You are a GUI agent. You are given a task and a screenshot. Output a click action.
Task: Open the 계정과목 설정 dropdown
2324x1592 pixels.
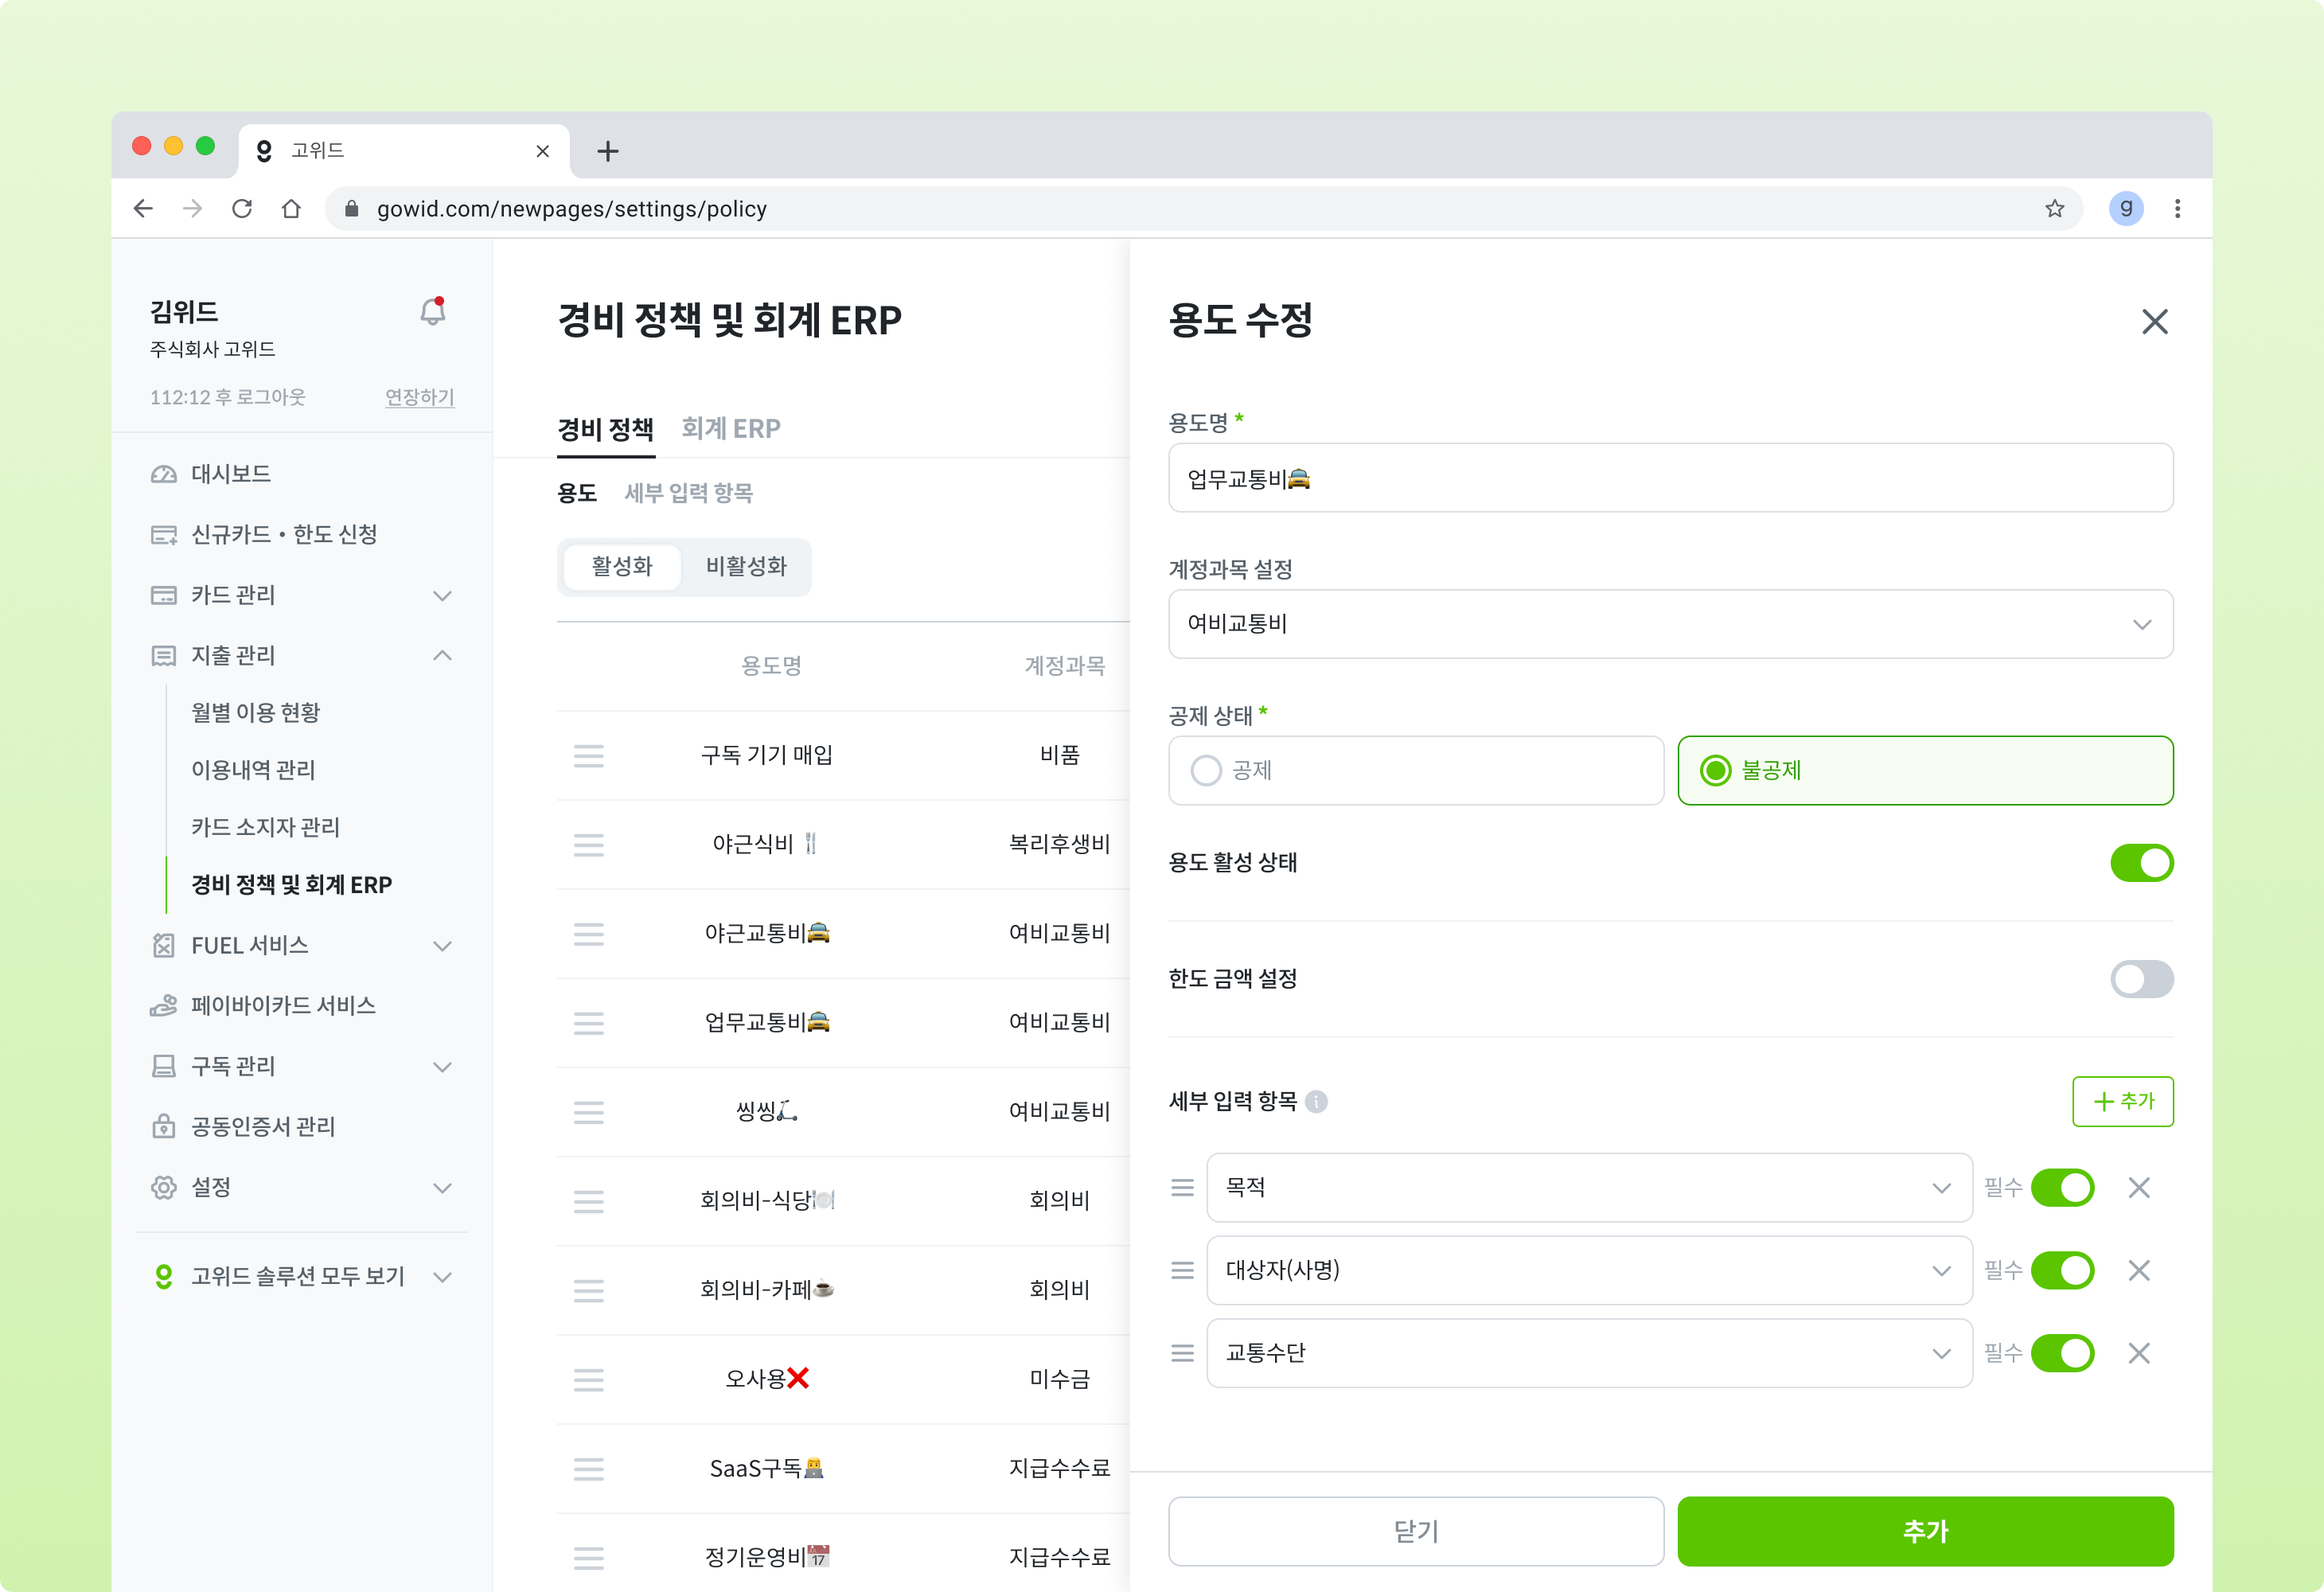point(1670,624)
